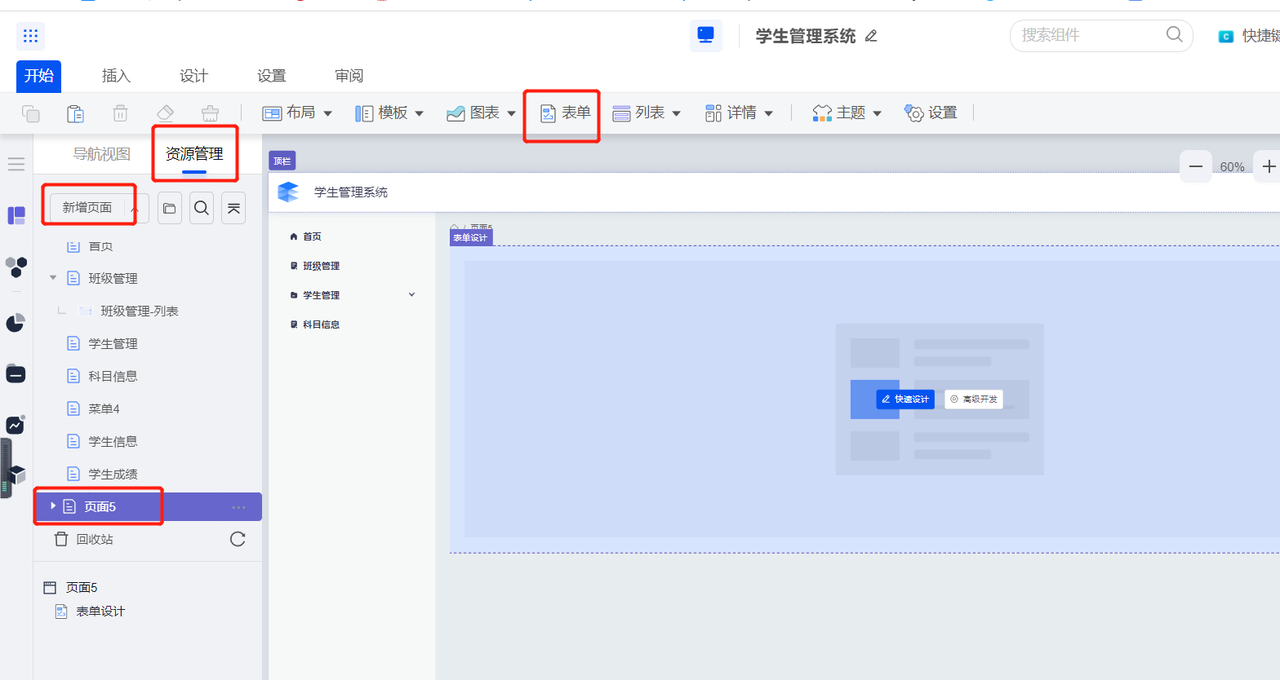This screenshot has height=680, width=1280.
Task: Open the 表单 form tool
Action: pyautogui.click(x=565, y=113)
